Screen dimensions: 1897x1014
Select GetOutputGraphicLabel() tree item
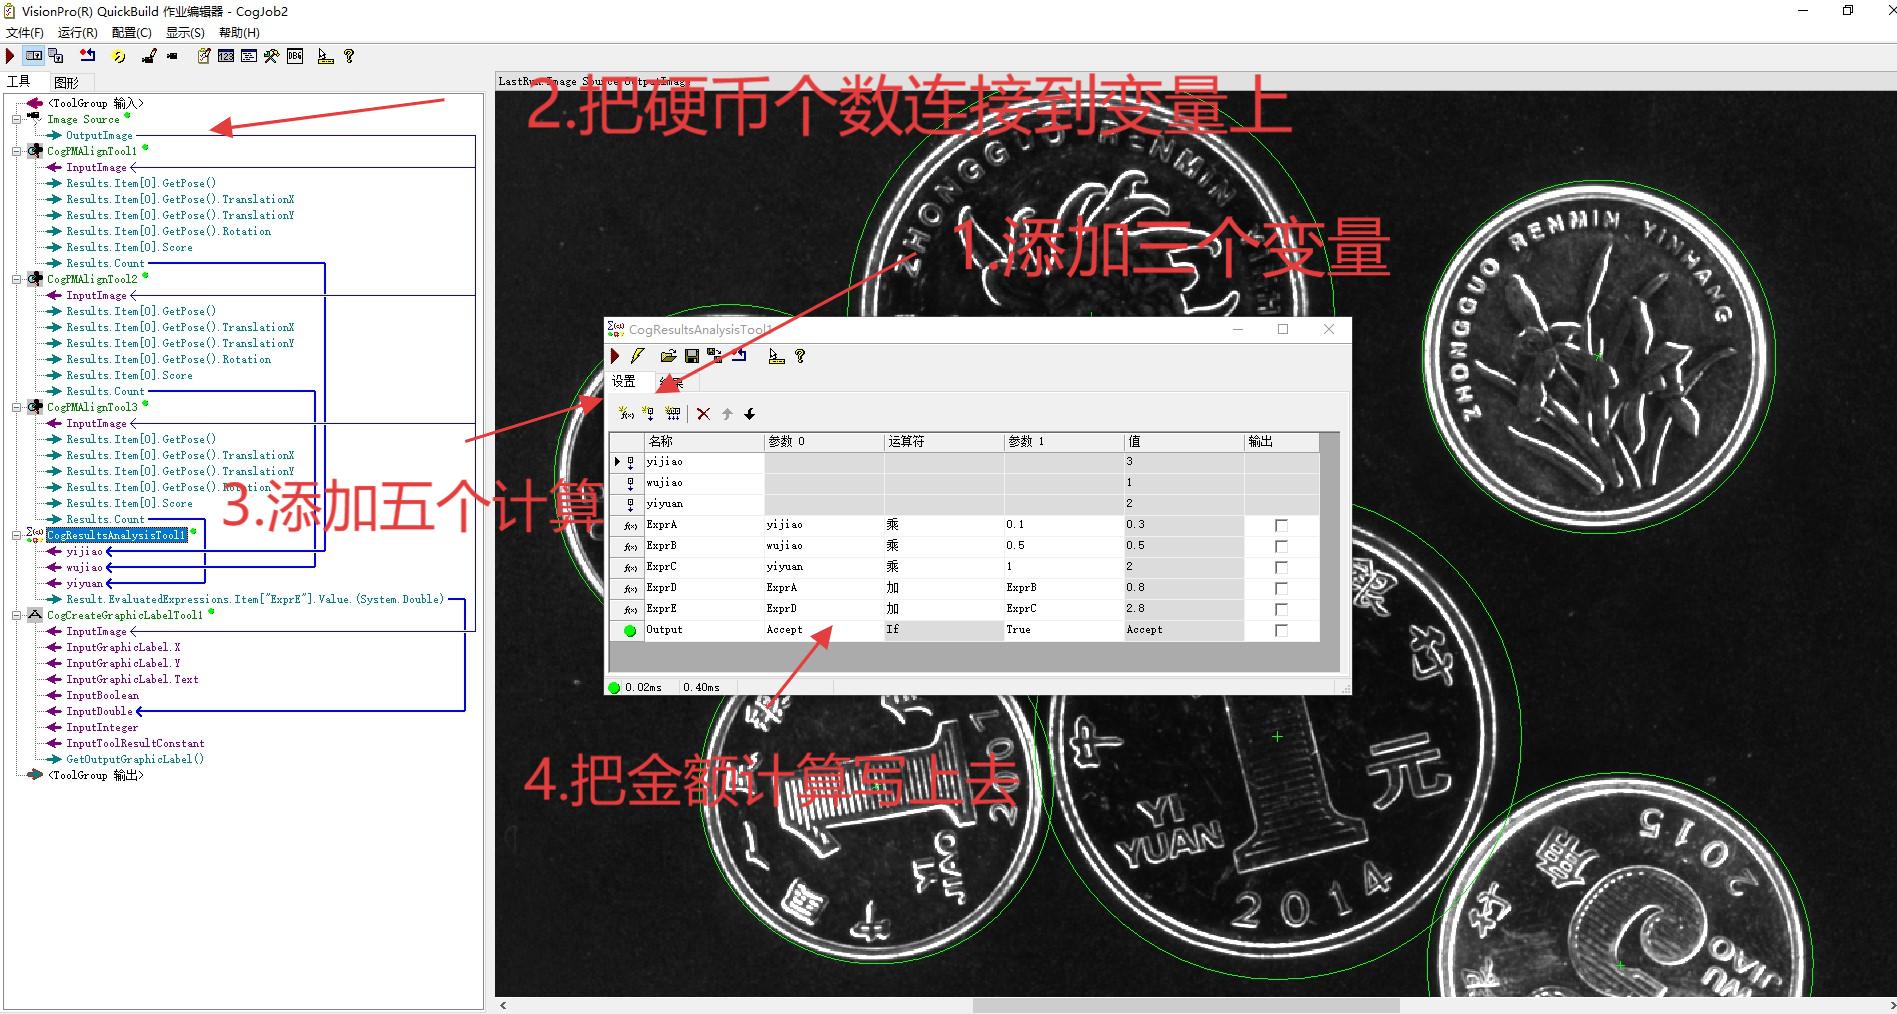[135, 759]
